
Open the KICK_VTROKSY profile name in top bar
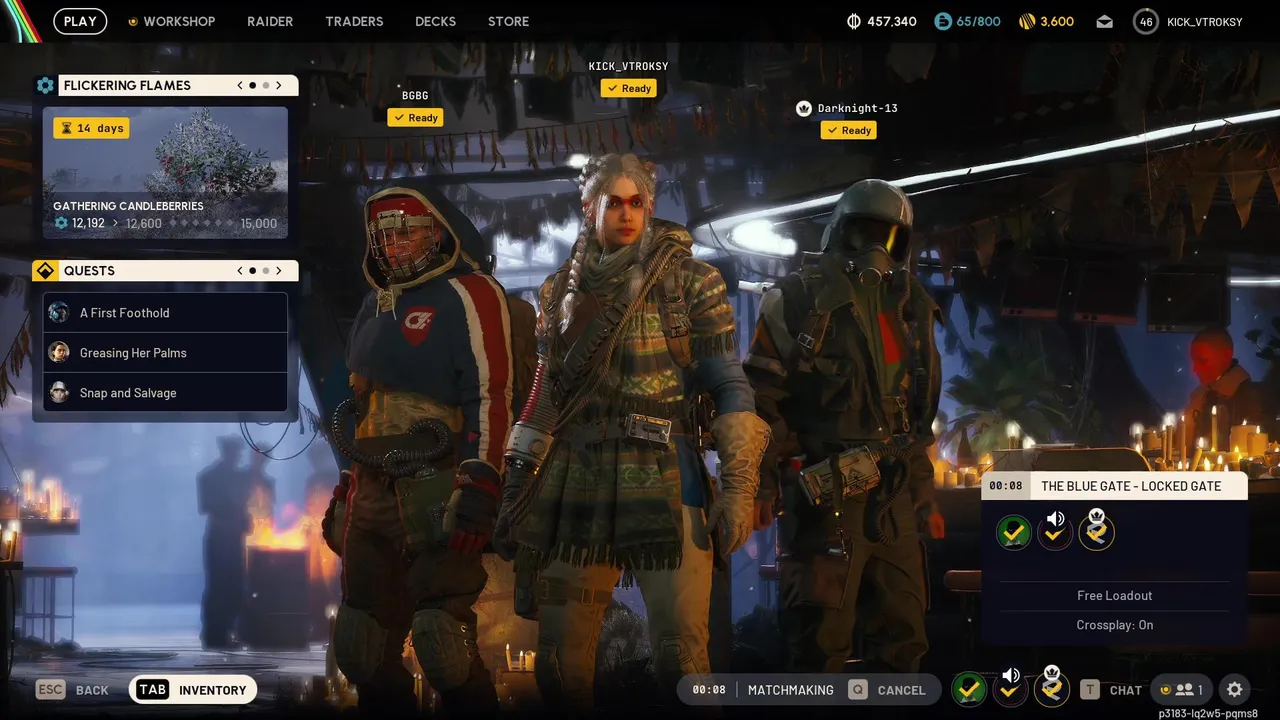pyautogui.click(x=1204, y=21)
